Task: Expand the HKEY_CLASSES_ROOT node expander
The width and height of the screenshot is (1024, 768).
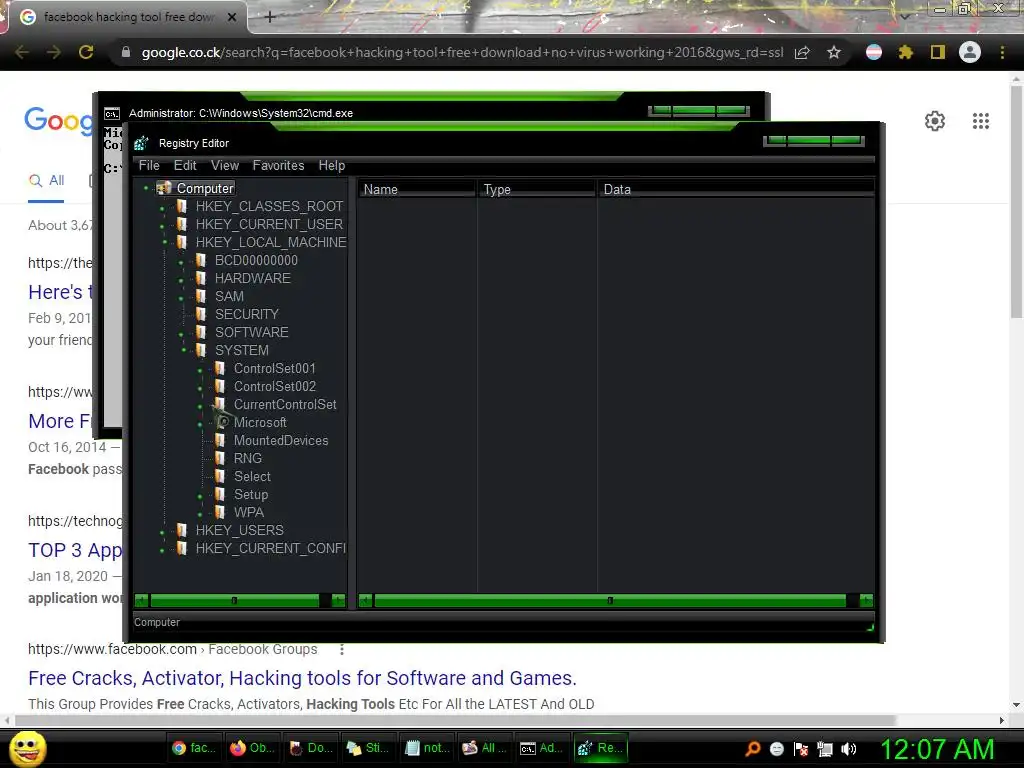Action: (x=162, y=208)
